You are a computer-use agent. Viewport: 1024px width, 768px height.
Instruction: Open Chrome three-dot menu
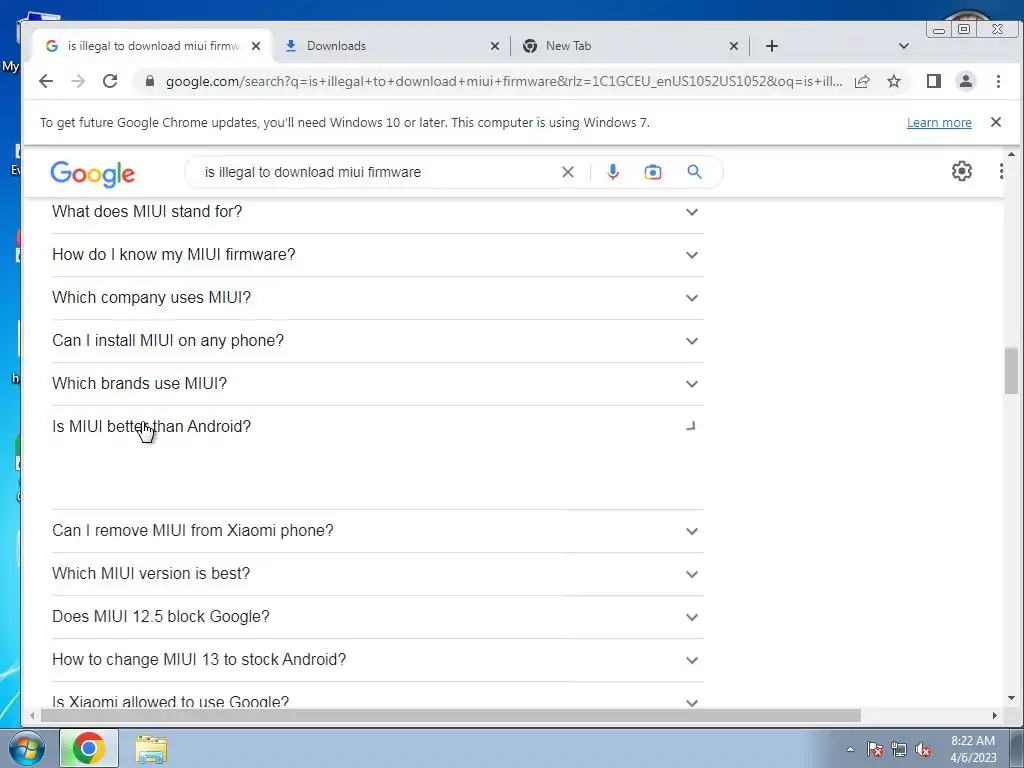[998, 81]
